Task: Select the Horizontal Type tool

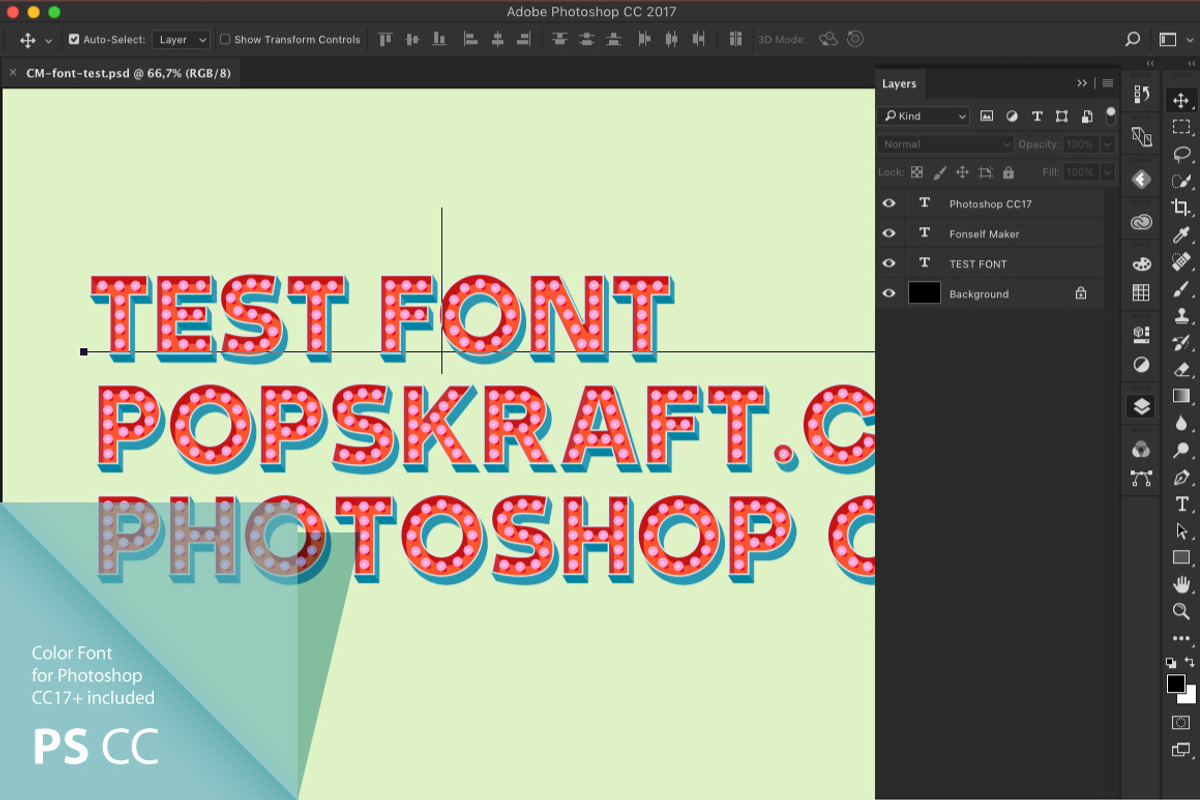Action: [1181, 504]
